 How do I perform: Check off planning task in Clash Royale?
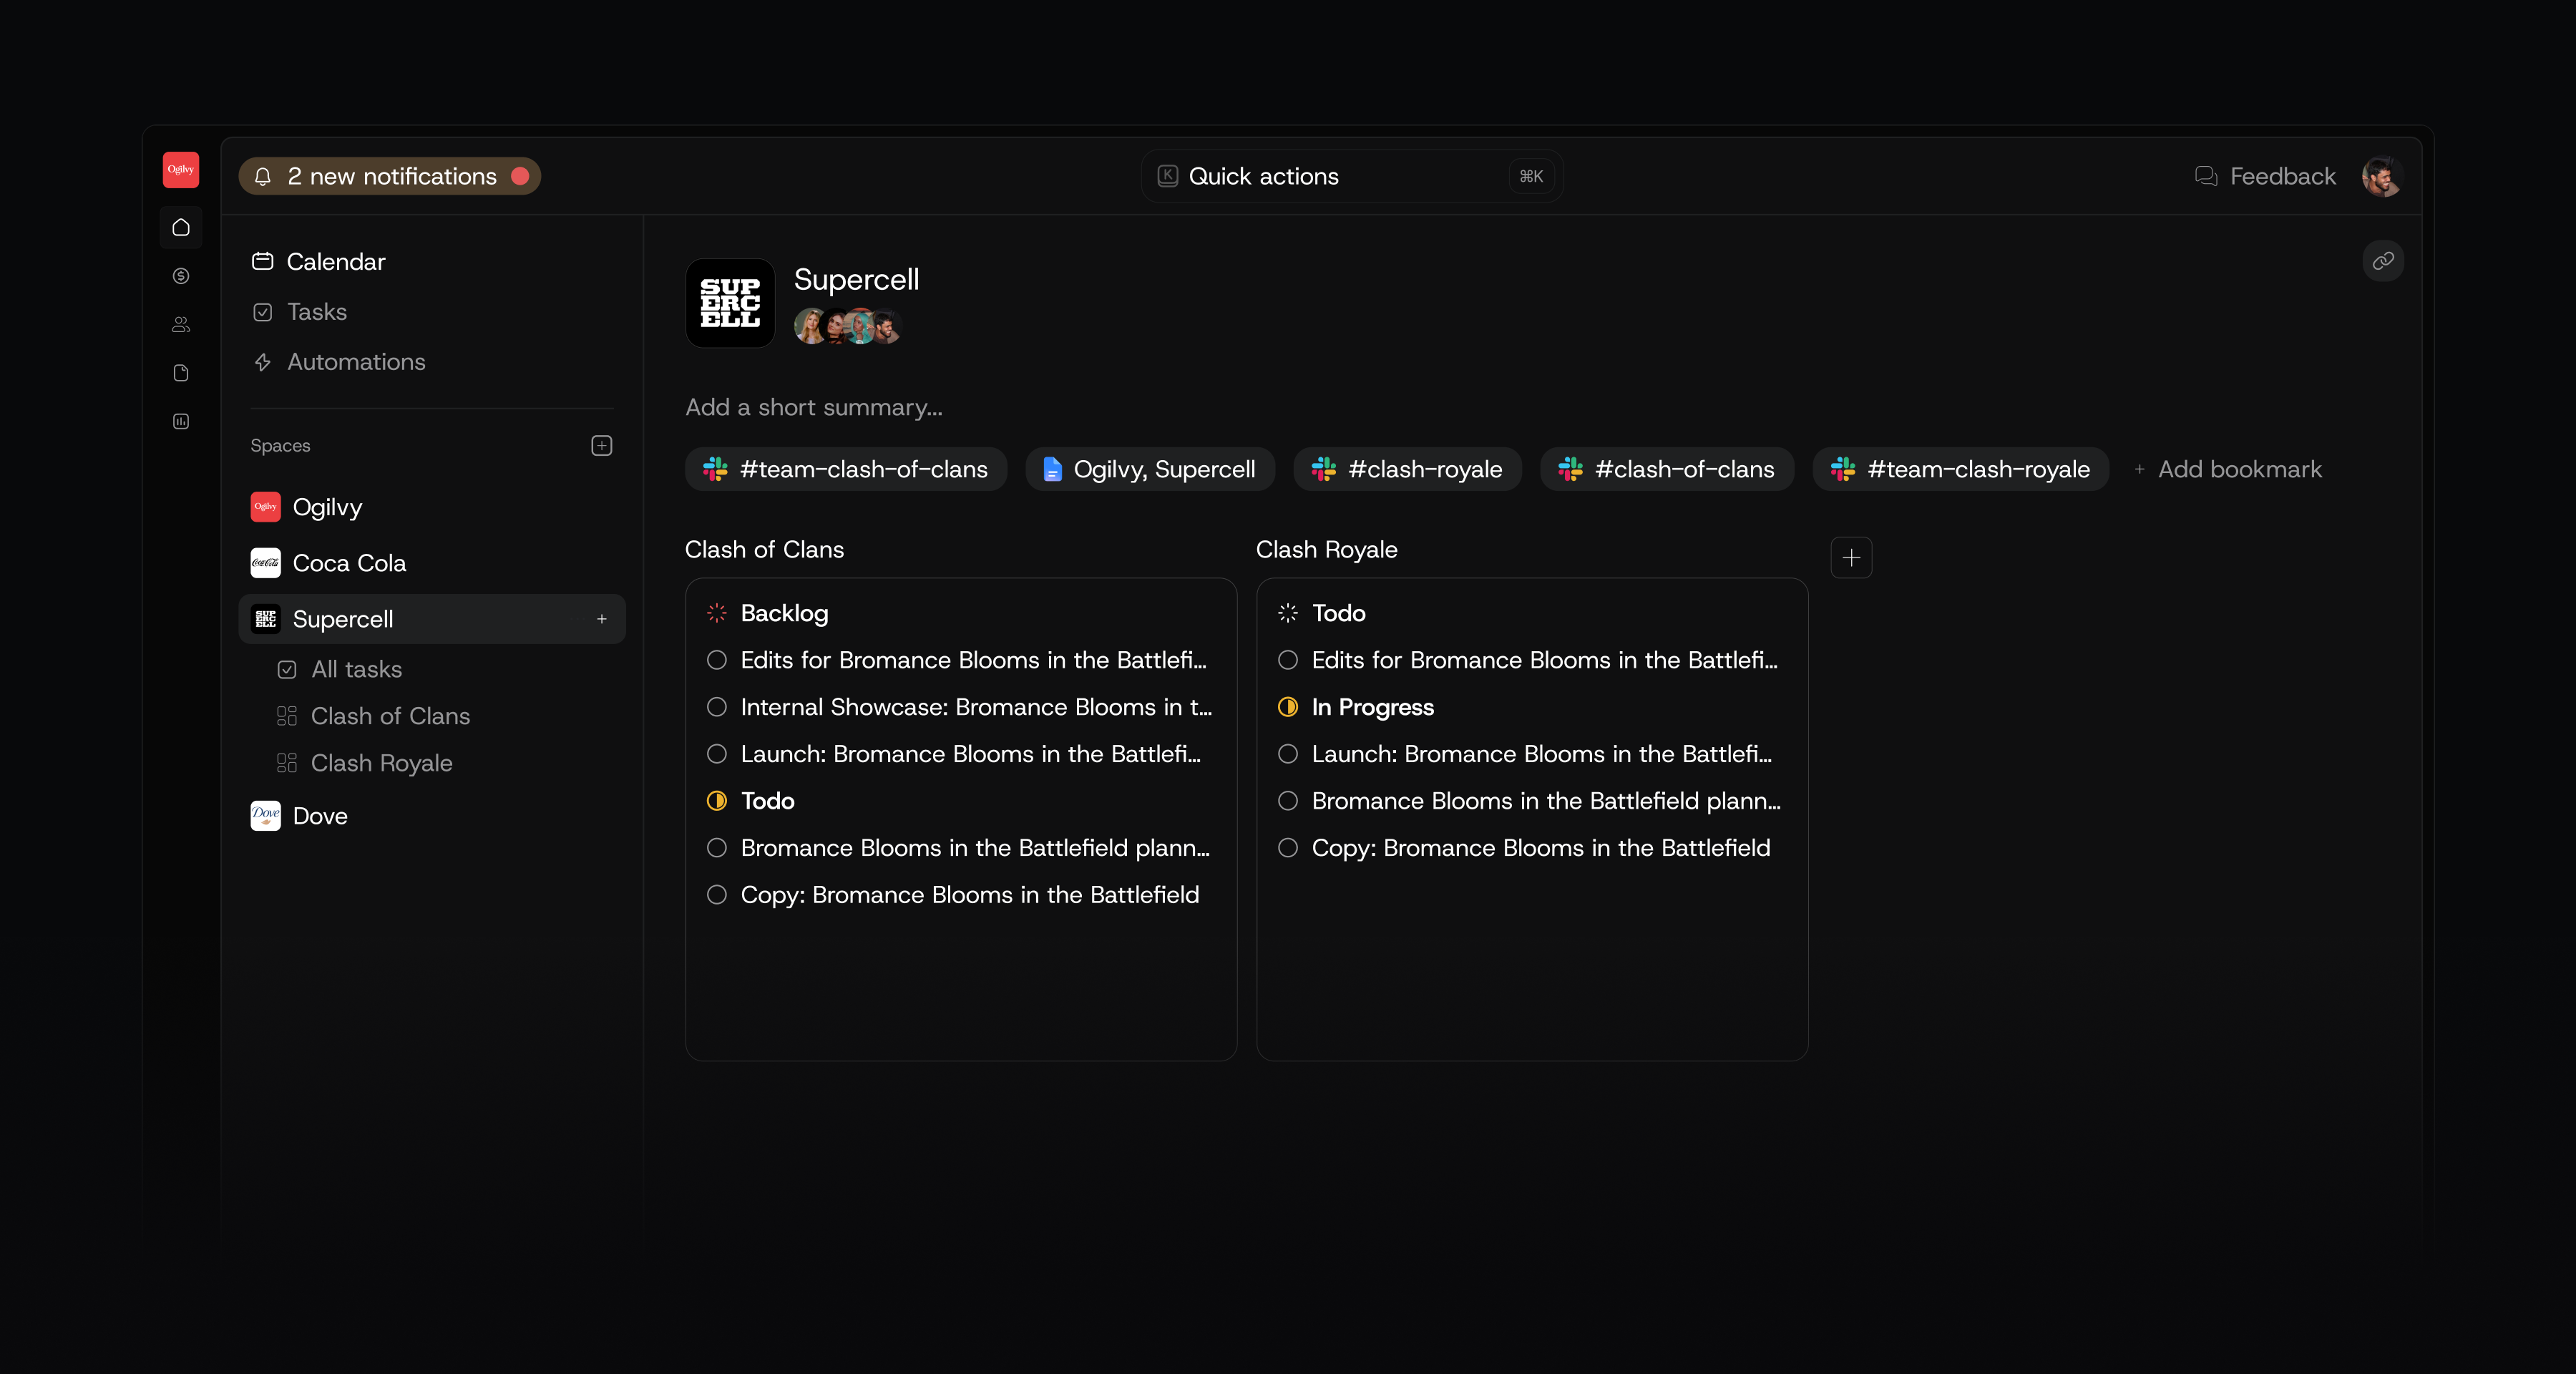[x=1288, y=801]
